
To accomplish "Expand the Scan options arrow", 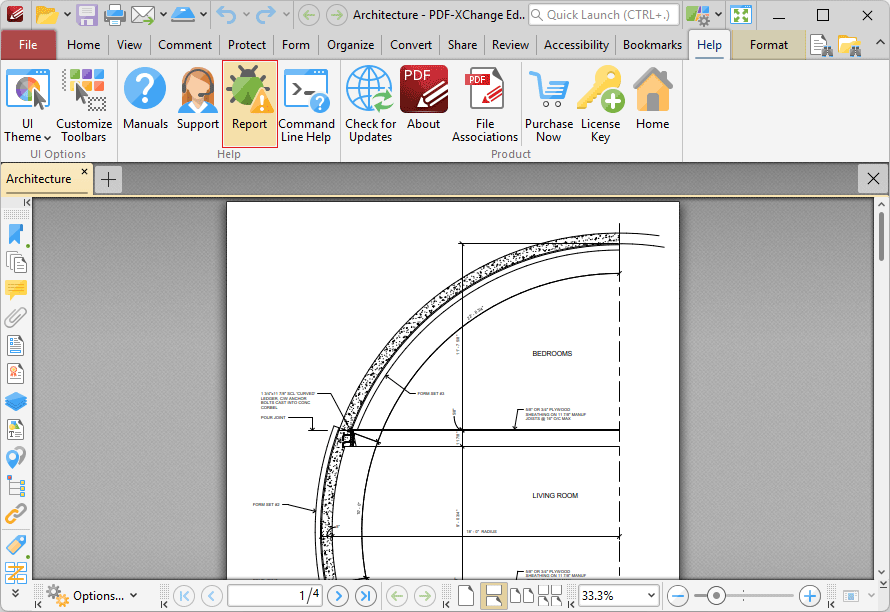I will pos(203,15).
